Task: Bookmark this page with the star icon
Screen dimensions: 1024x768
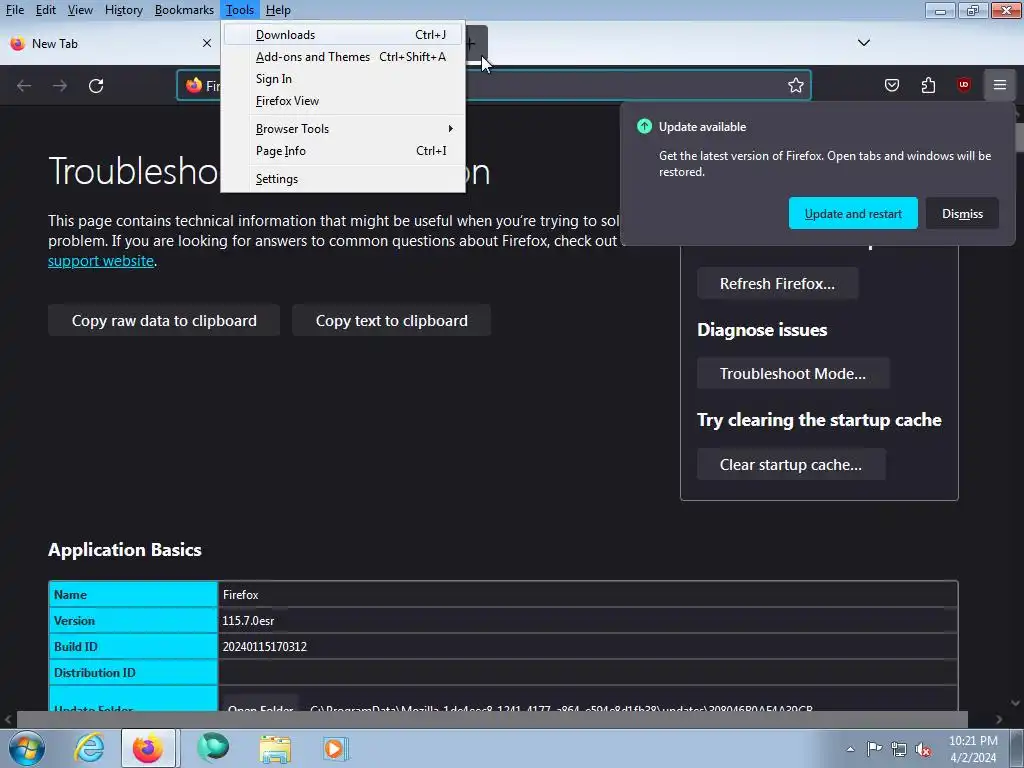Action: click(795, 86)
